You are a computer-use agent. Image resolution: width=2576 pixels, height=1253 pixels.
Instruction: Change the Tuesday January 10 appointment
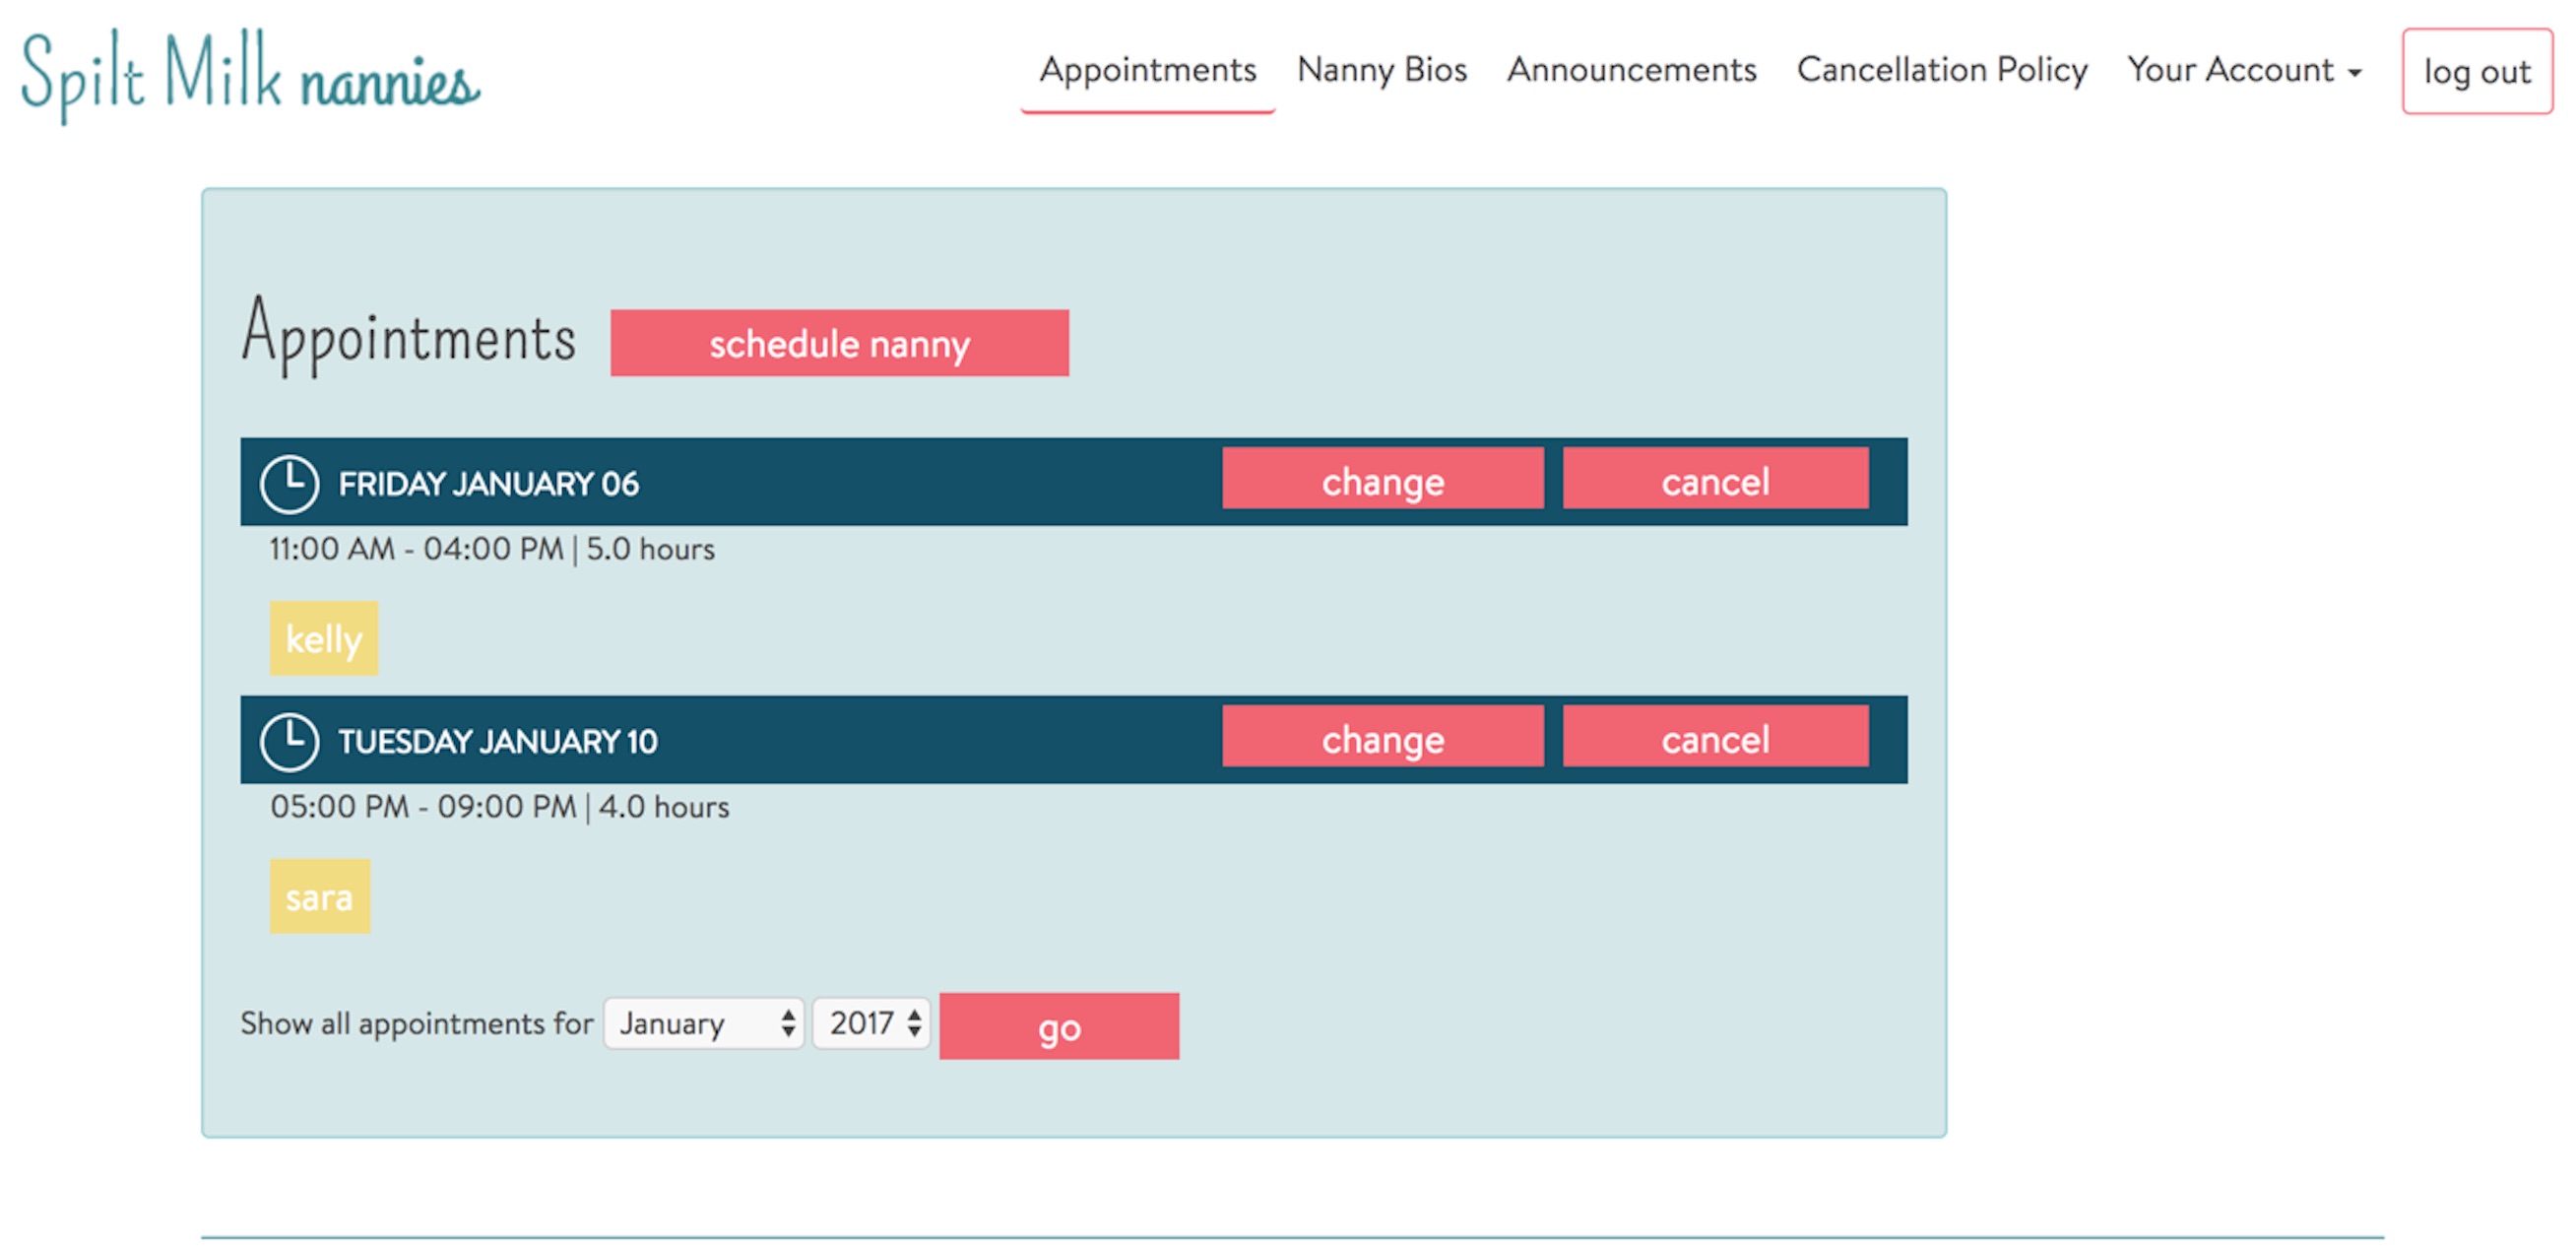[x=1382, y=738]
